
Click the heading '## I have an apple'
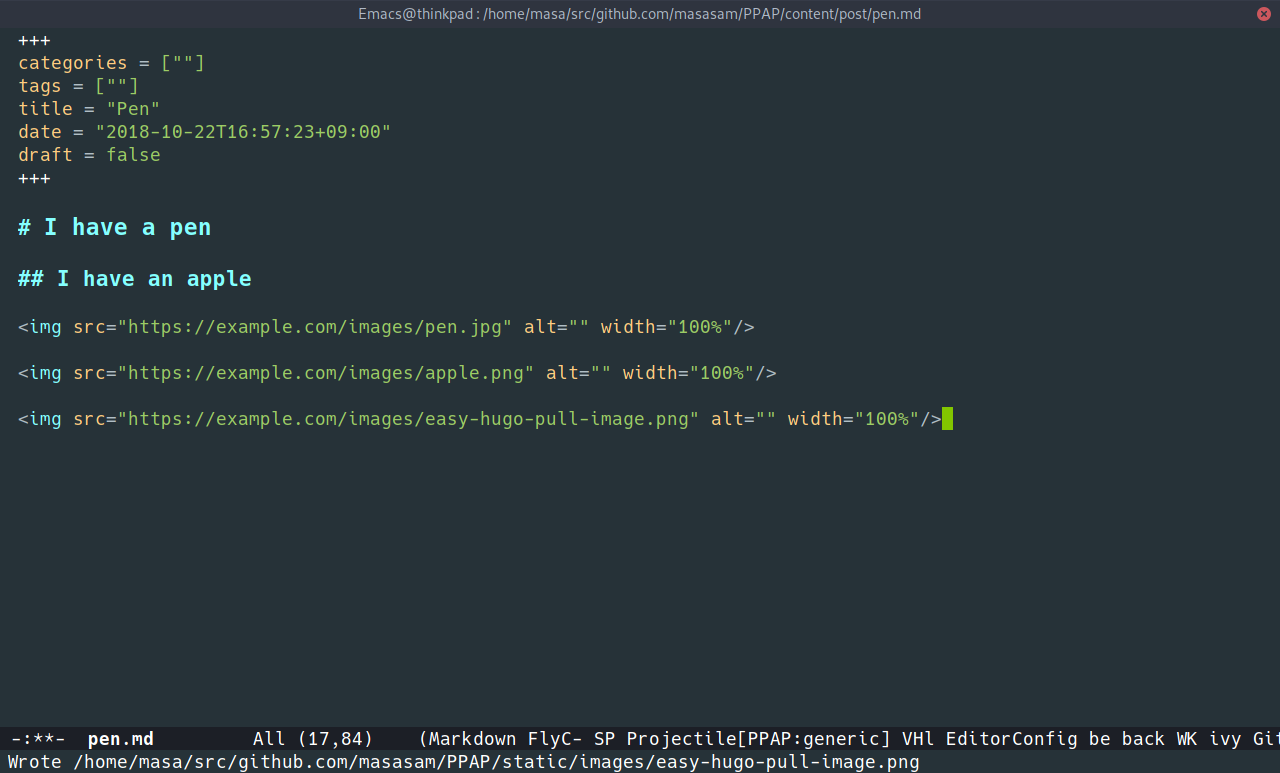[135, 278]
